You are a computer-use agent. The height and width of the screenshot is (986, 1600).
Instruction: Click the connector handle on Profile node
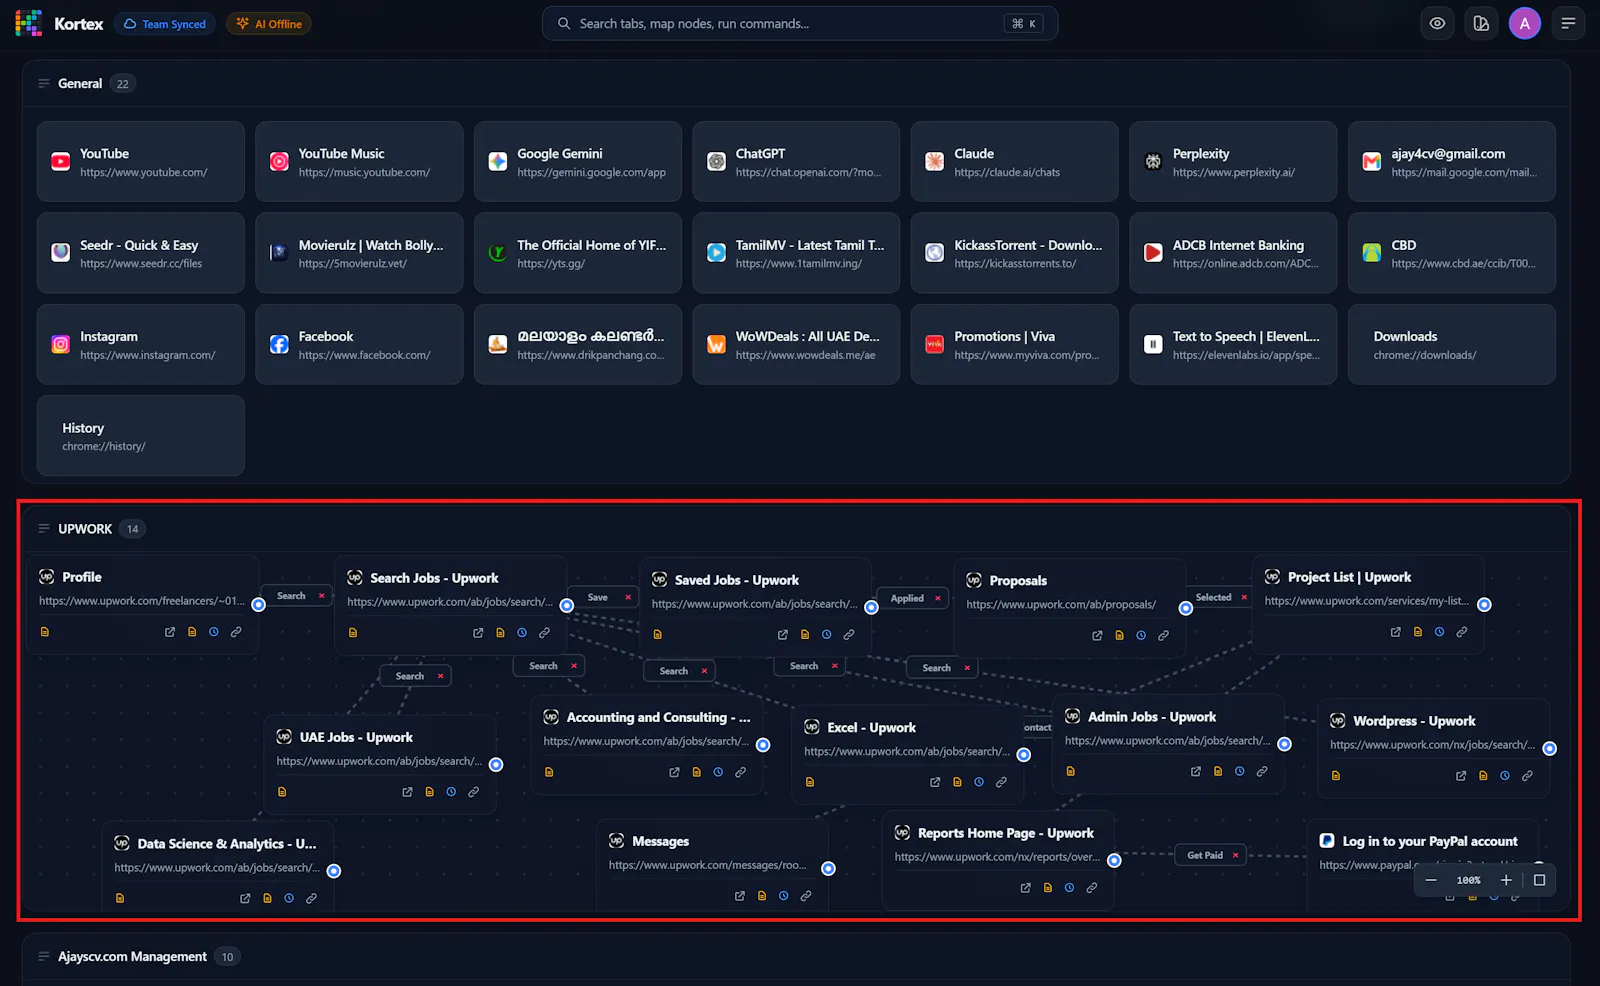tap(258, 605)
